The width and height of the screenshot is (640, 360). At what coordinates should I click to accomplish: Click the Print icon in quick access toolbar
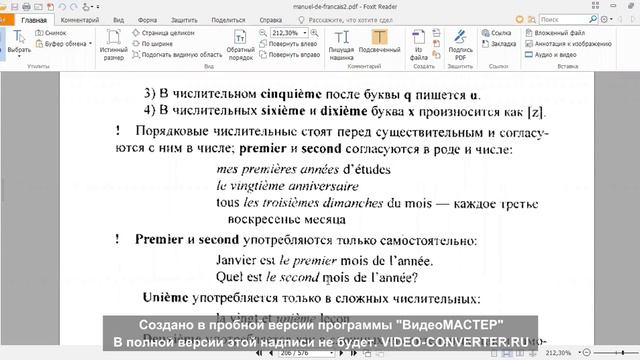pos(26,7)
